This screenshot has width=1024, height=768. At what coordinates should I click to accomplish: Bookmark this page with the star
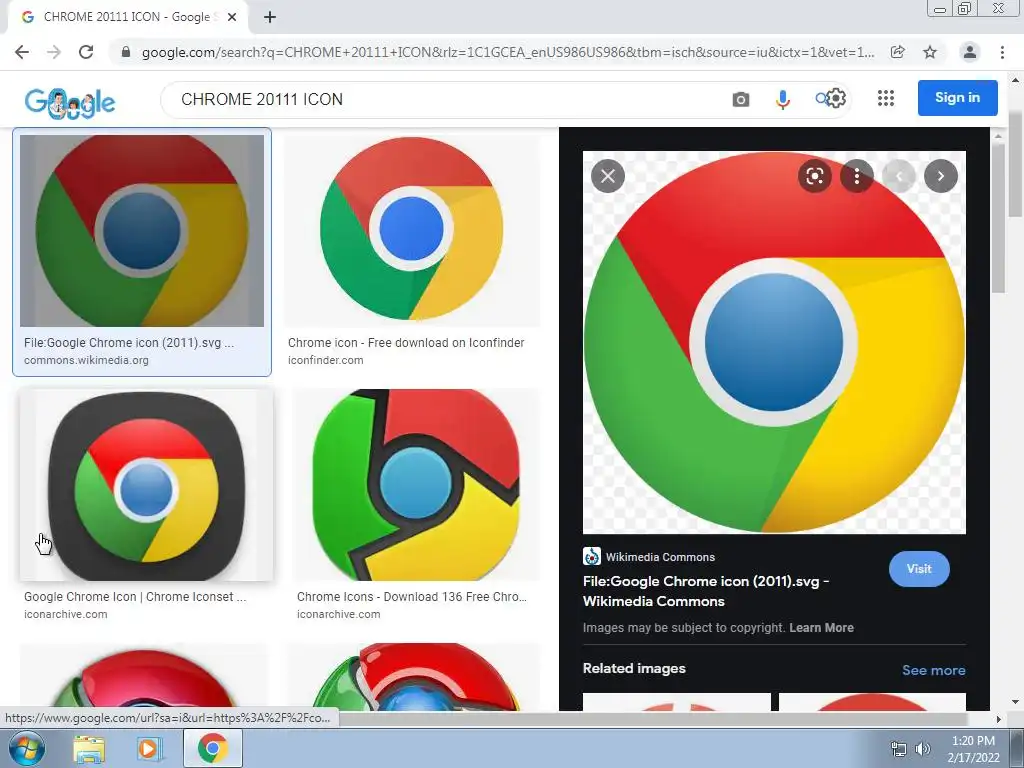[930, 52]
